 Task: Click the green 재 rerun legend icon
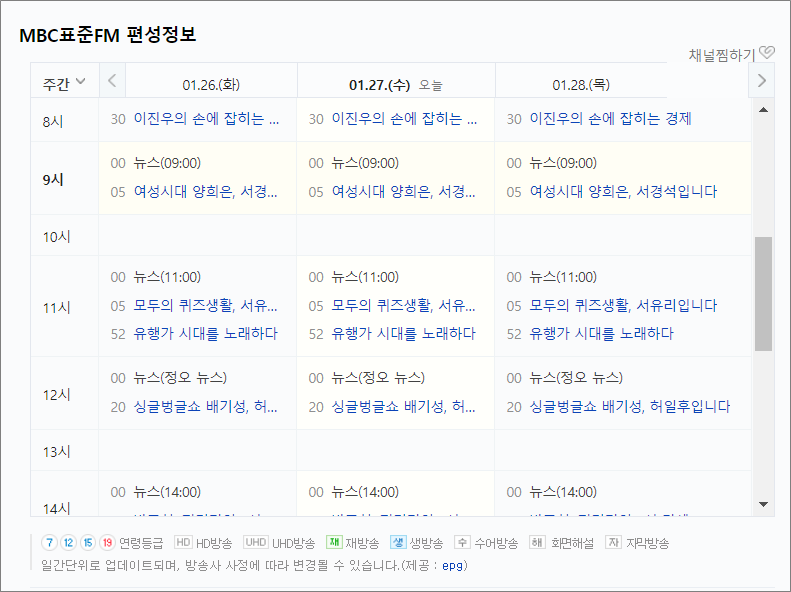pos(334,542)
